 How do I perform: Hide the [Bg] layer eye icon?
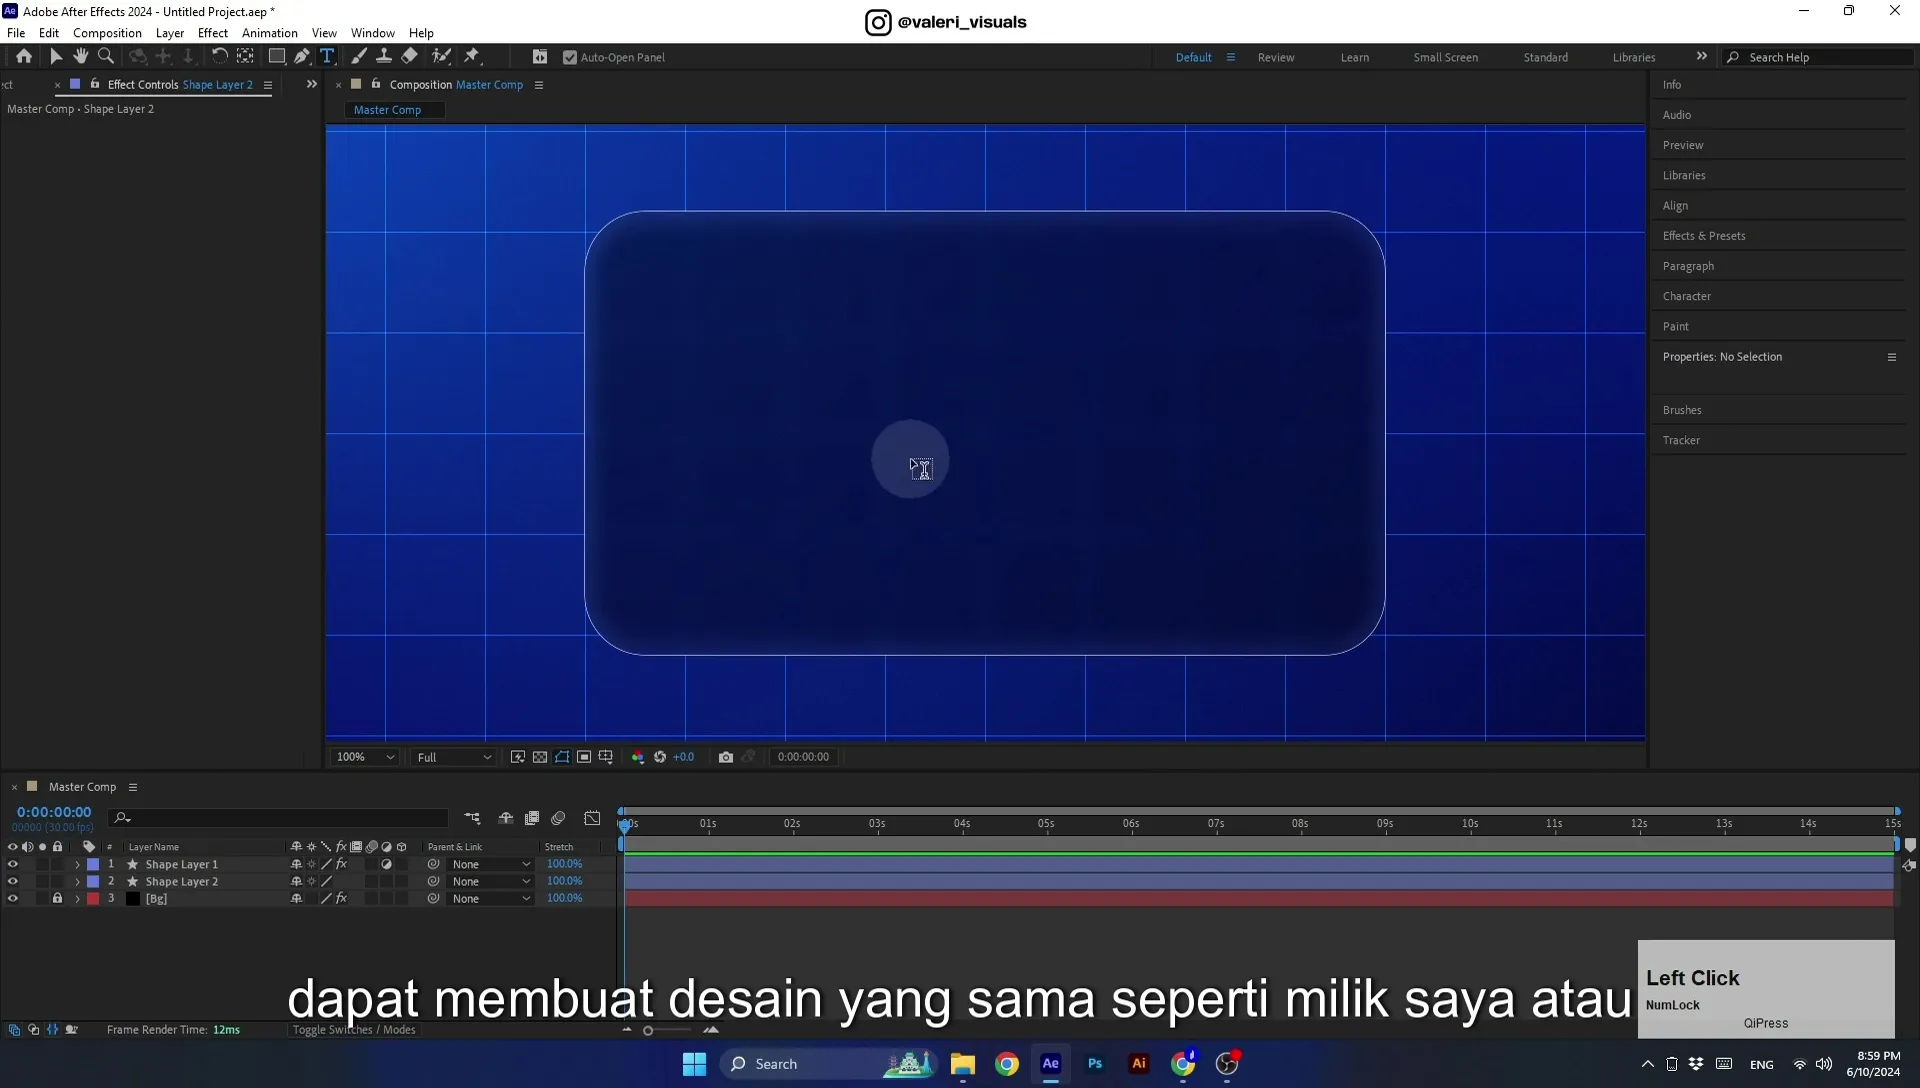pyautogui.click(x=12, y=898)
